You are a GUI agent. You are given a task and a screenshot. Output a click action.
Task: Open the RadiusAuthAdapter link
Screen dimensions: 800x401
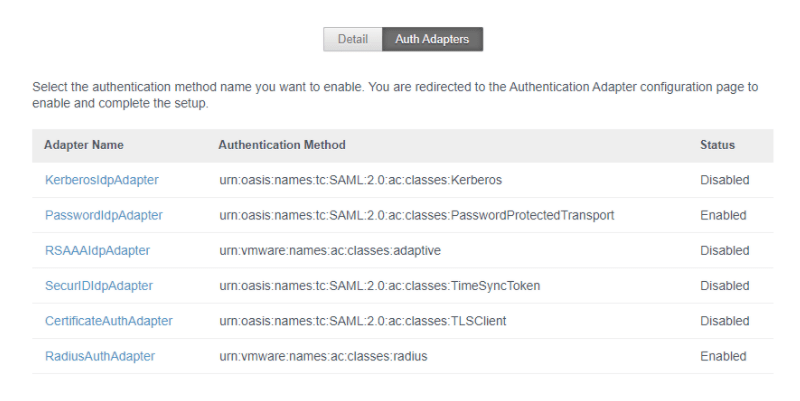(x=99, y=356)
